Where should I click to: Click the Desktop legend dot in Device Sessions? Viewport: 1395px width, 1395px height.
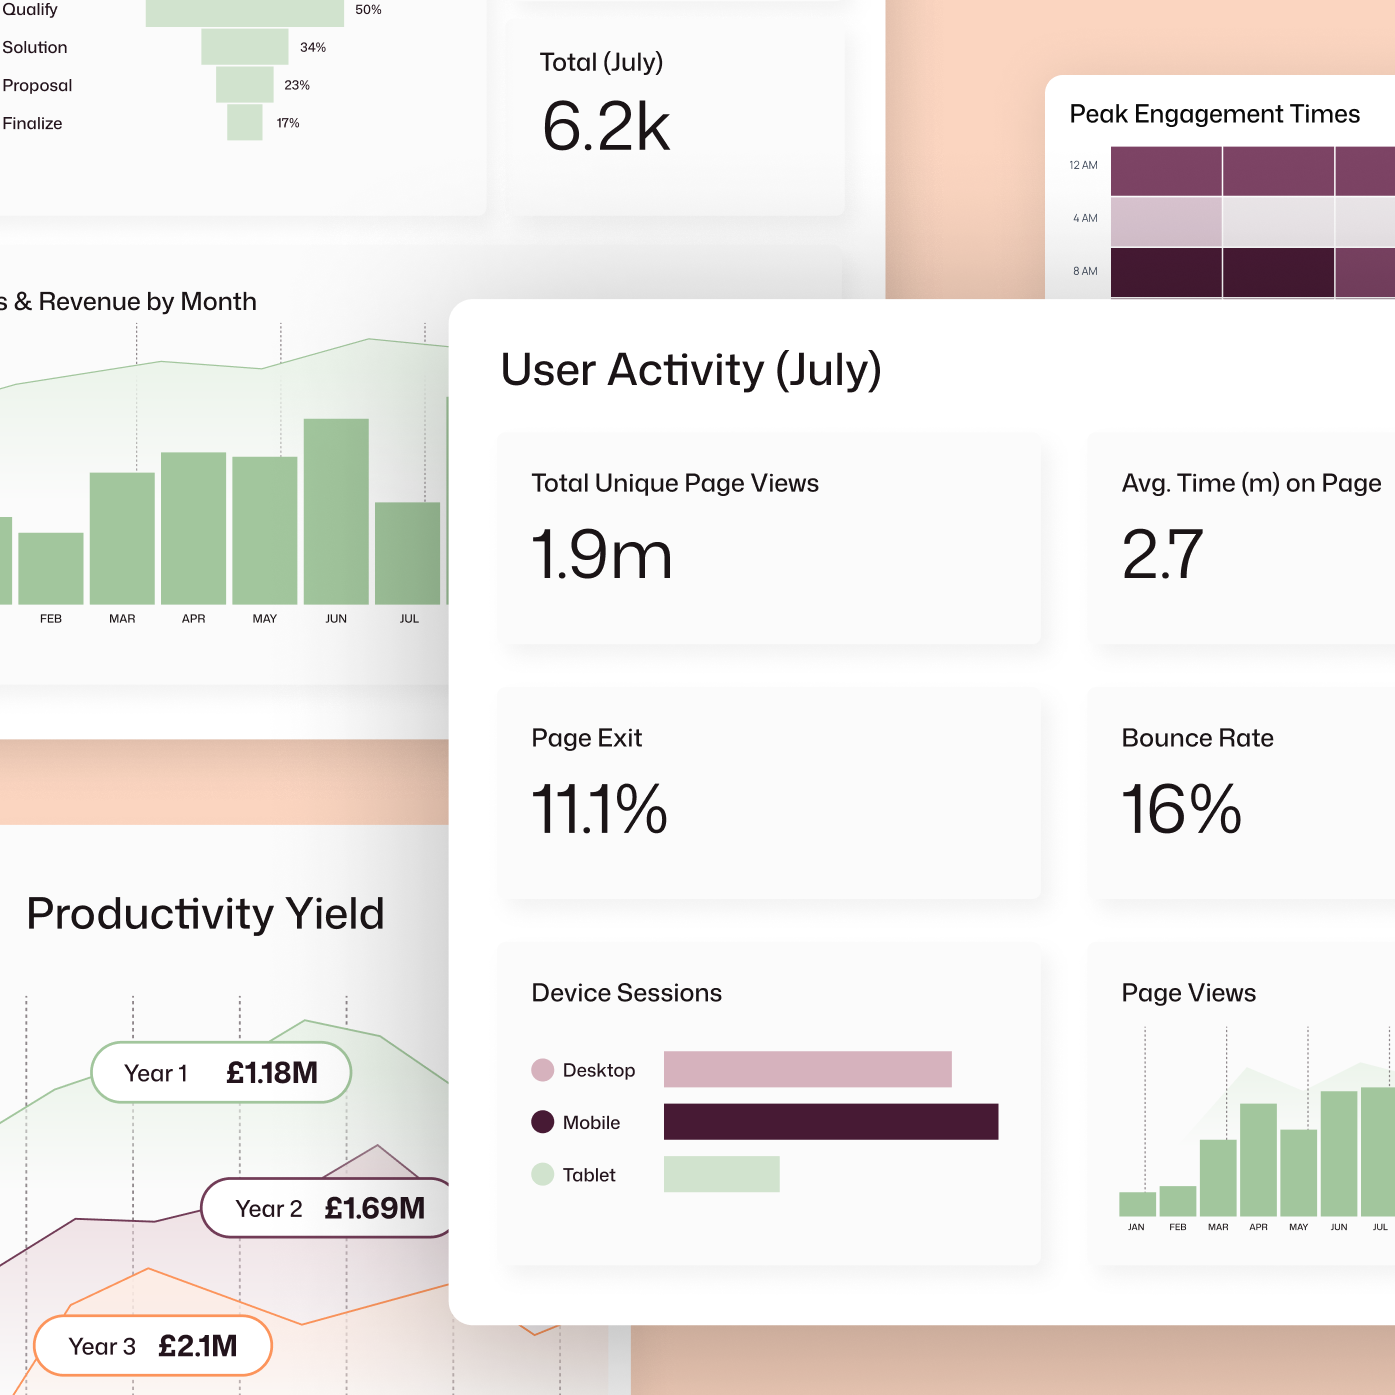(x=542, y=1070)
